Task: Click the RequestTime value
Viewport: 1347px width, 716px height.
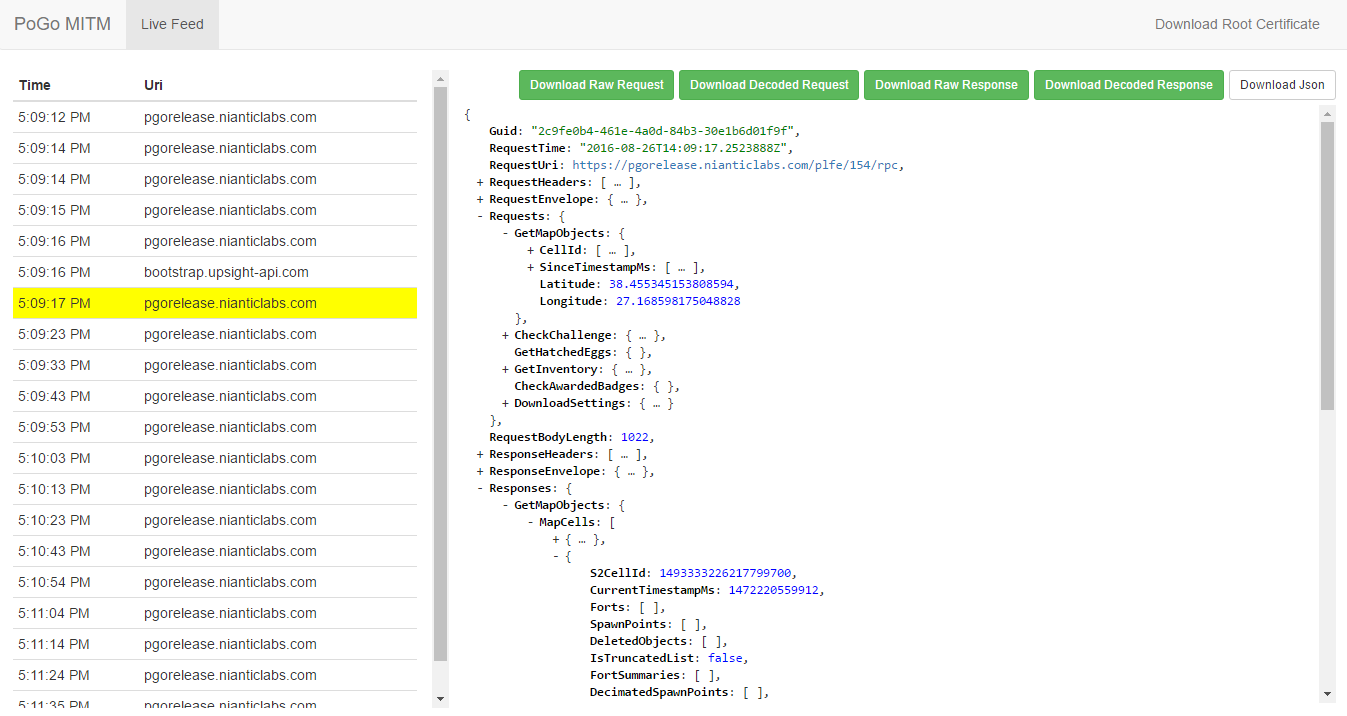Action: click(x=684, y=148)
